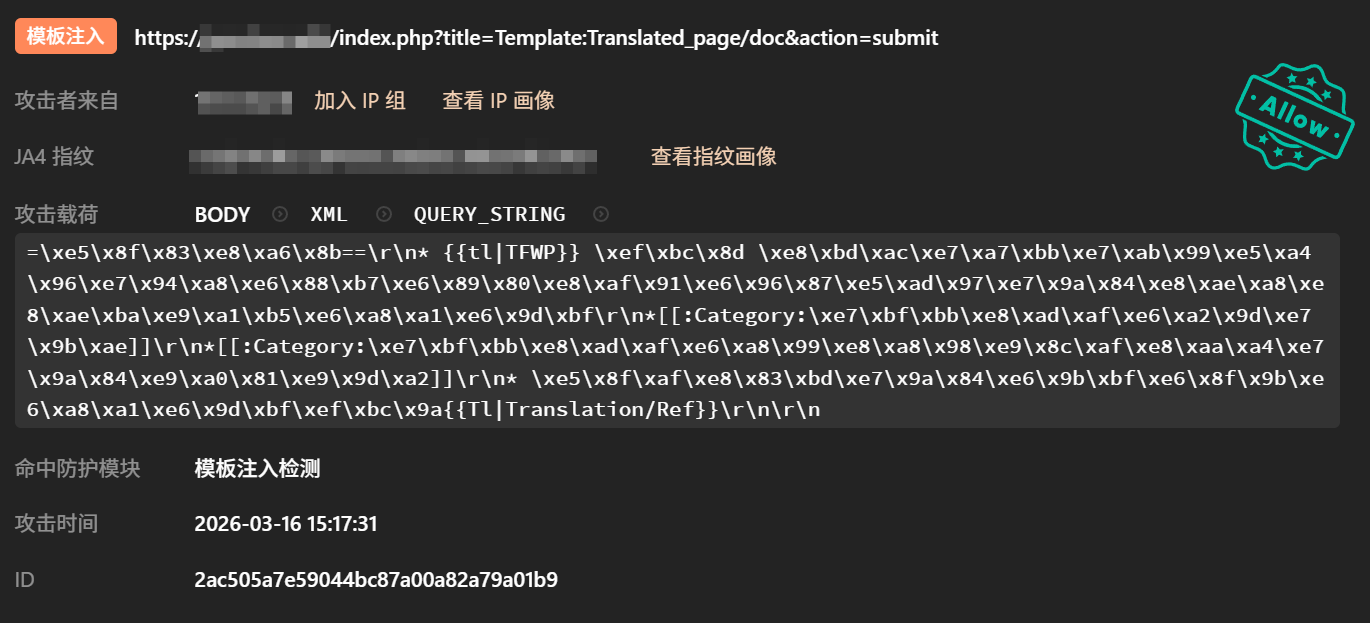Click the attack URL at the top
This screenshot has height=623, width=1370.
536,38
